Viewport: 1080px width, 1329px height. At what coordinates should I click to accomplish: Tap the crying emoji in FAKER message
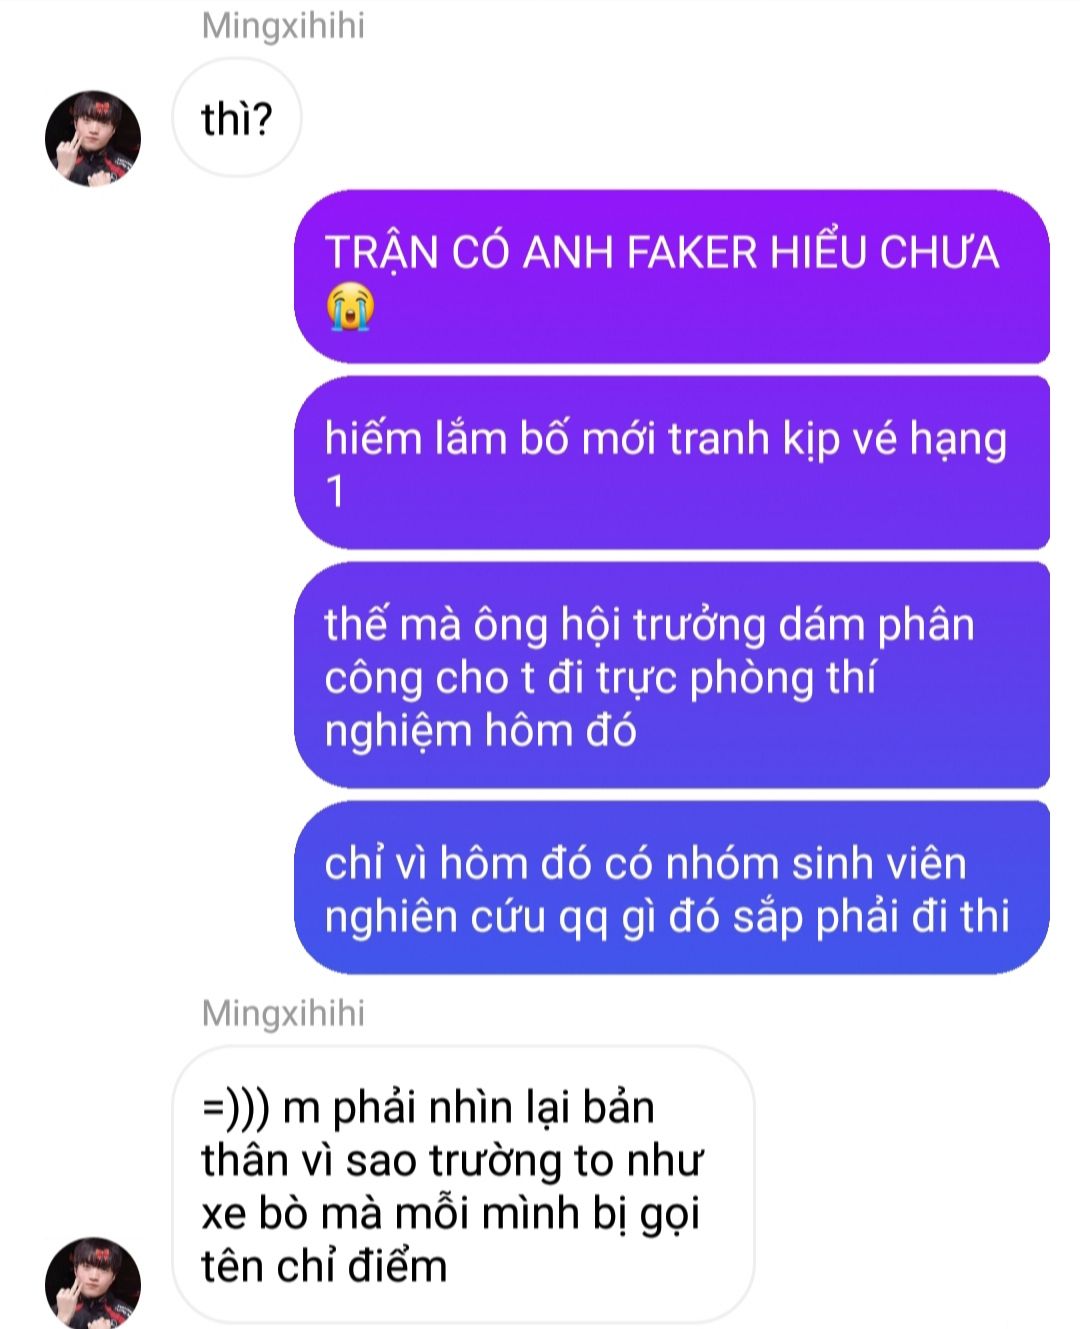pyautogui.click(x=349, y=306)
